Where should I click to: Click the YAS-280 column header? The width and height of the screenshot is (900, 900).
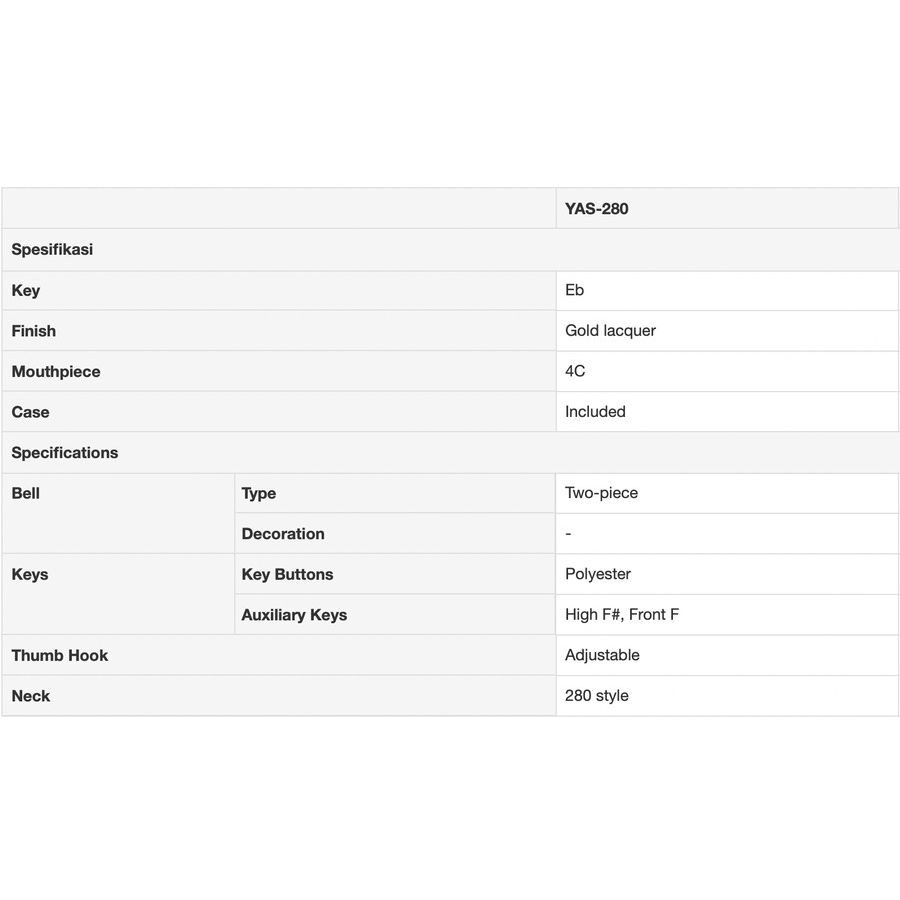pos(597,209)
